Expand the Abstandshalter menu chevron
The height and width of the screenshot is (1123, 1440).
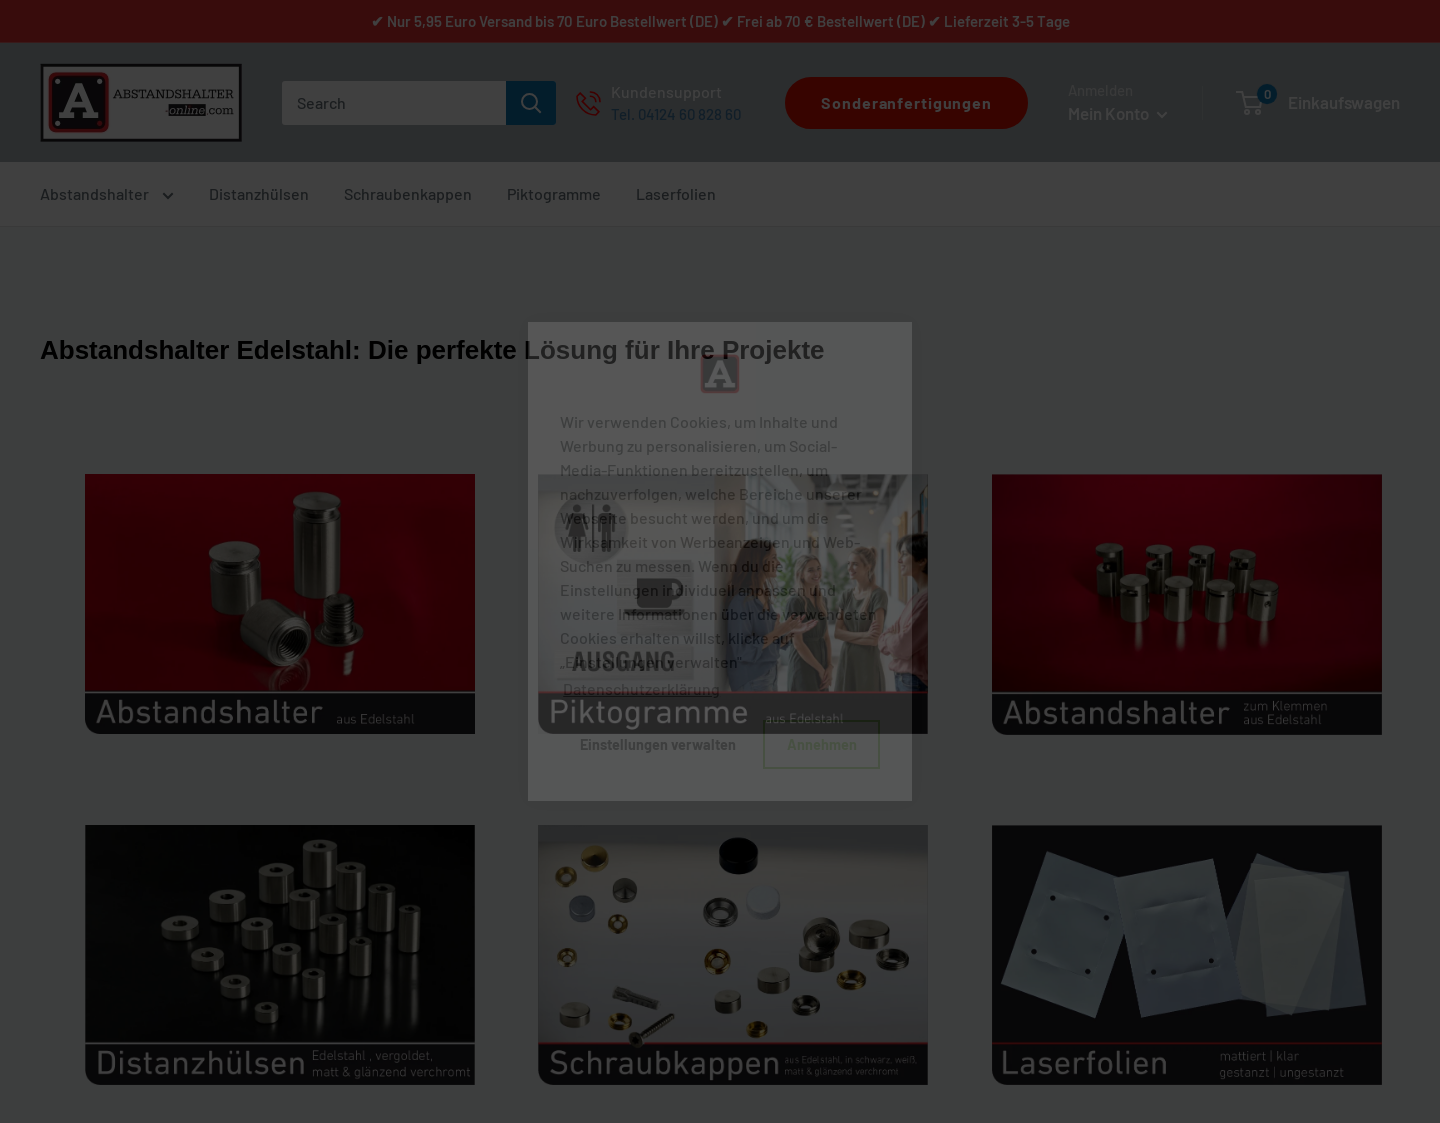pyautogui.click(x=168, y=195)
